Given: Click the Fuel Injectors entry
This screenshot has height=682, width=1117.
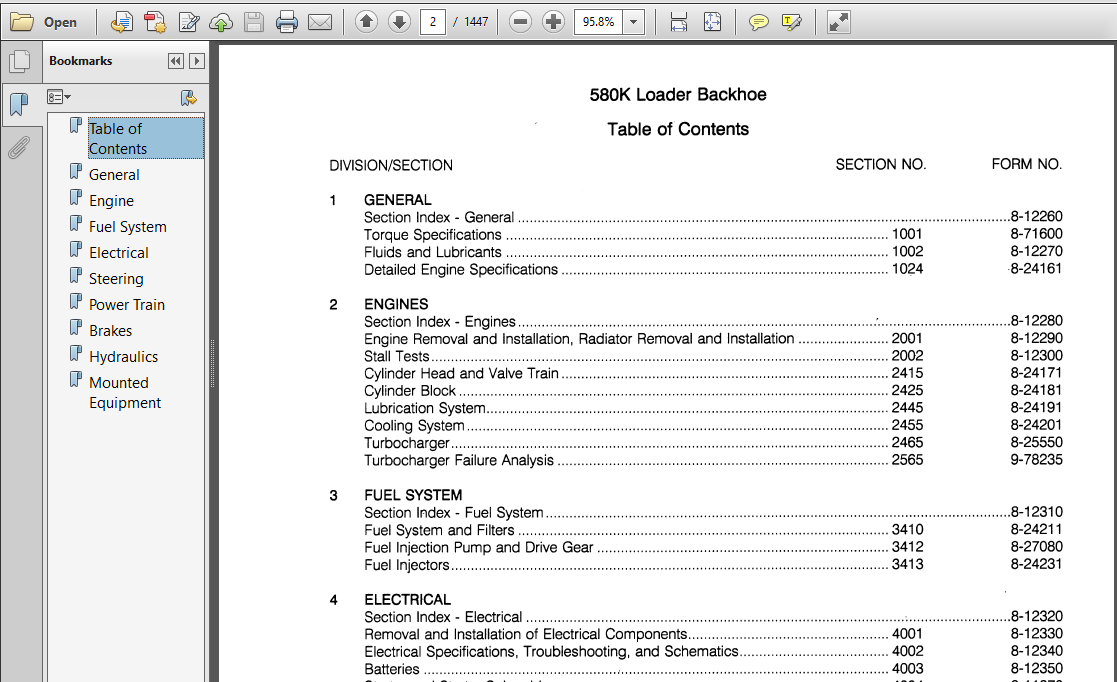Looking at the screenshot, I should tap(407, 565).
